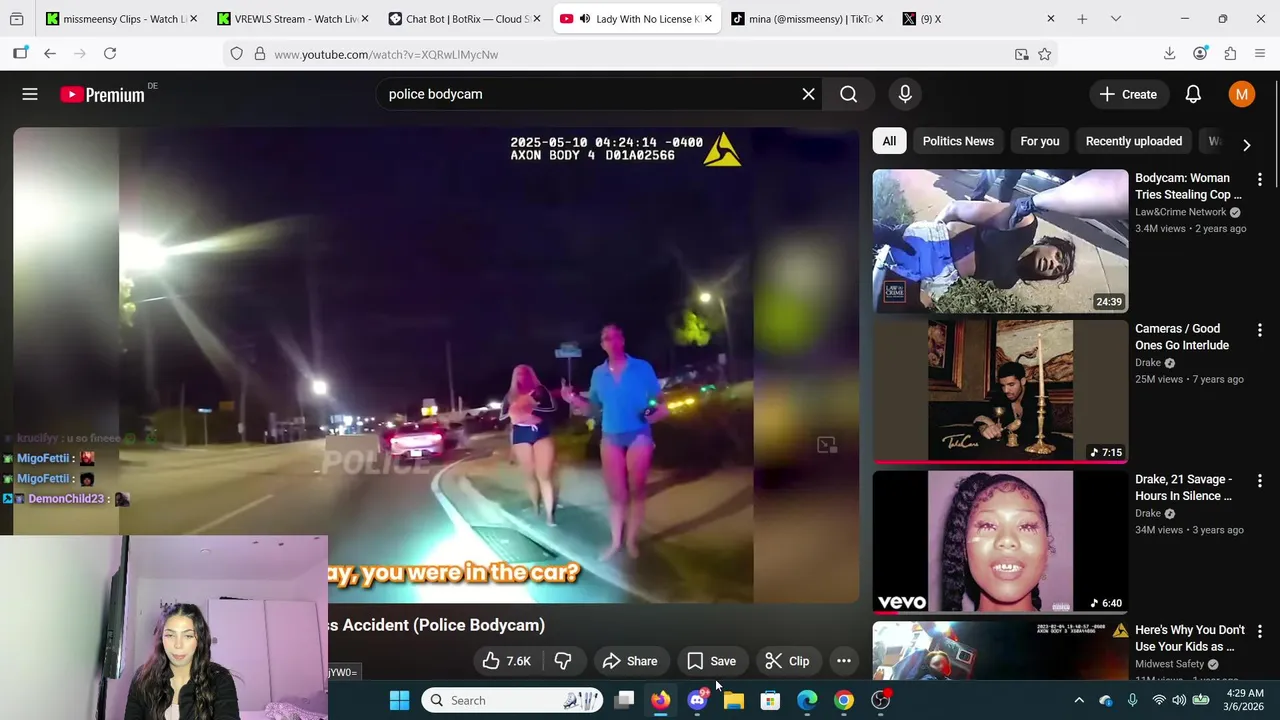Show site tracking protection shield
Screen dimensions: 1280x720
click(236, 54)
